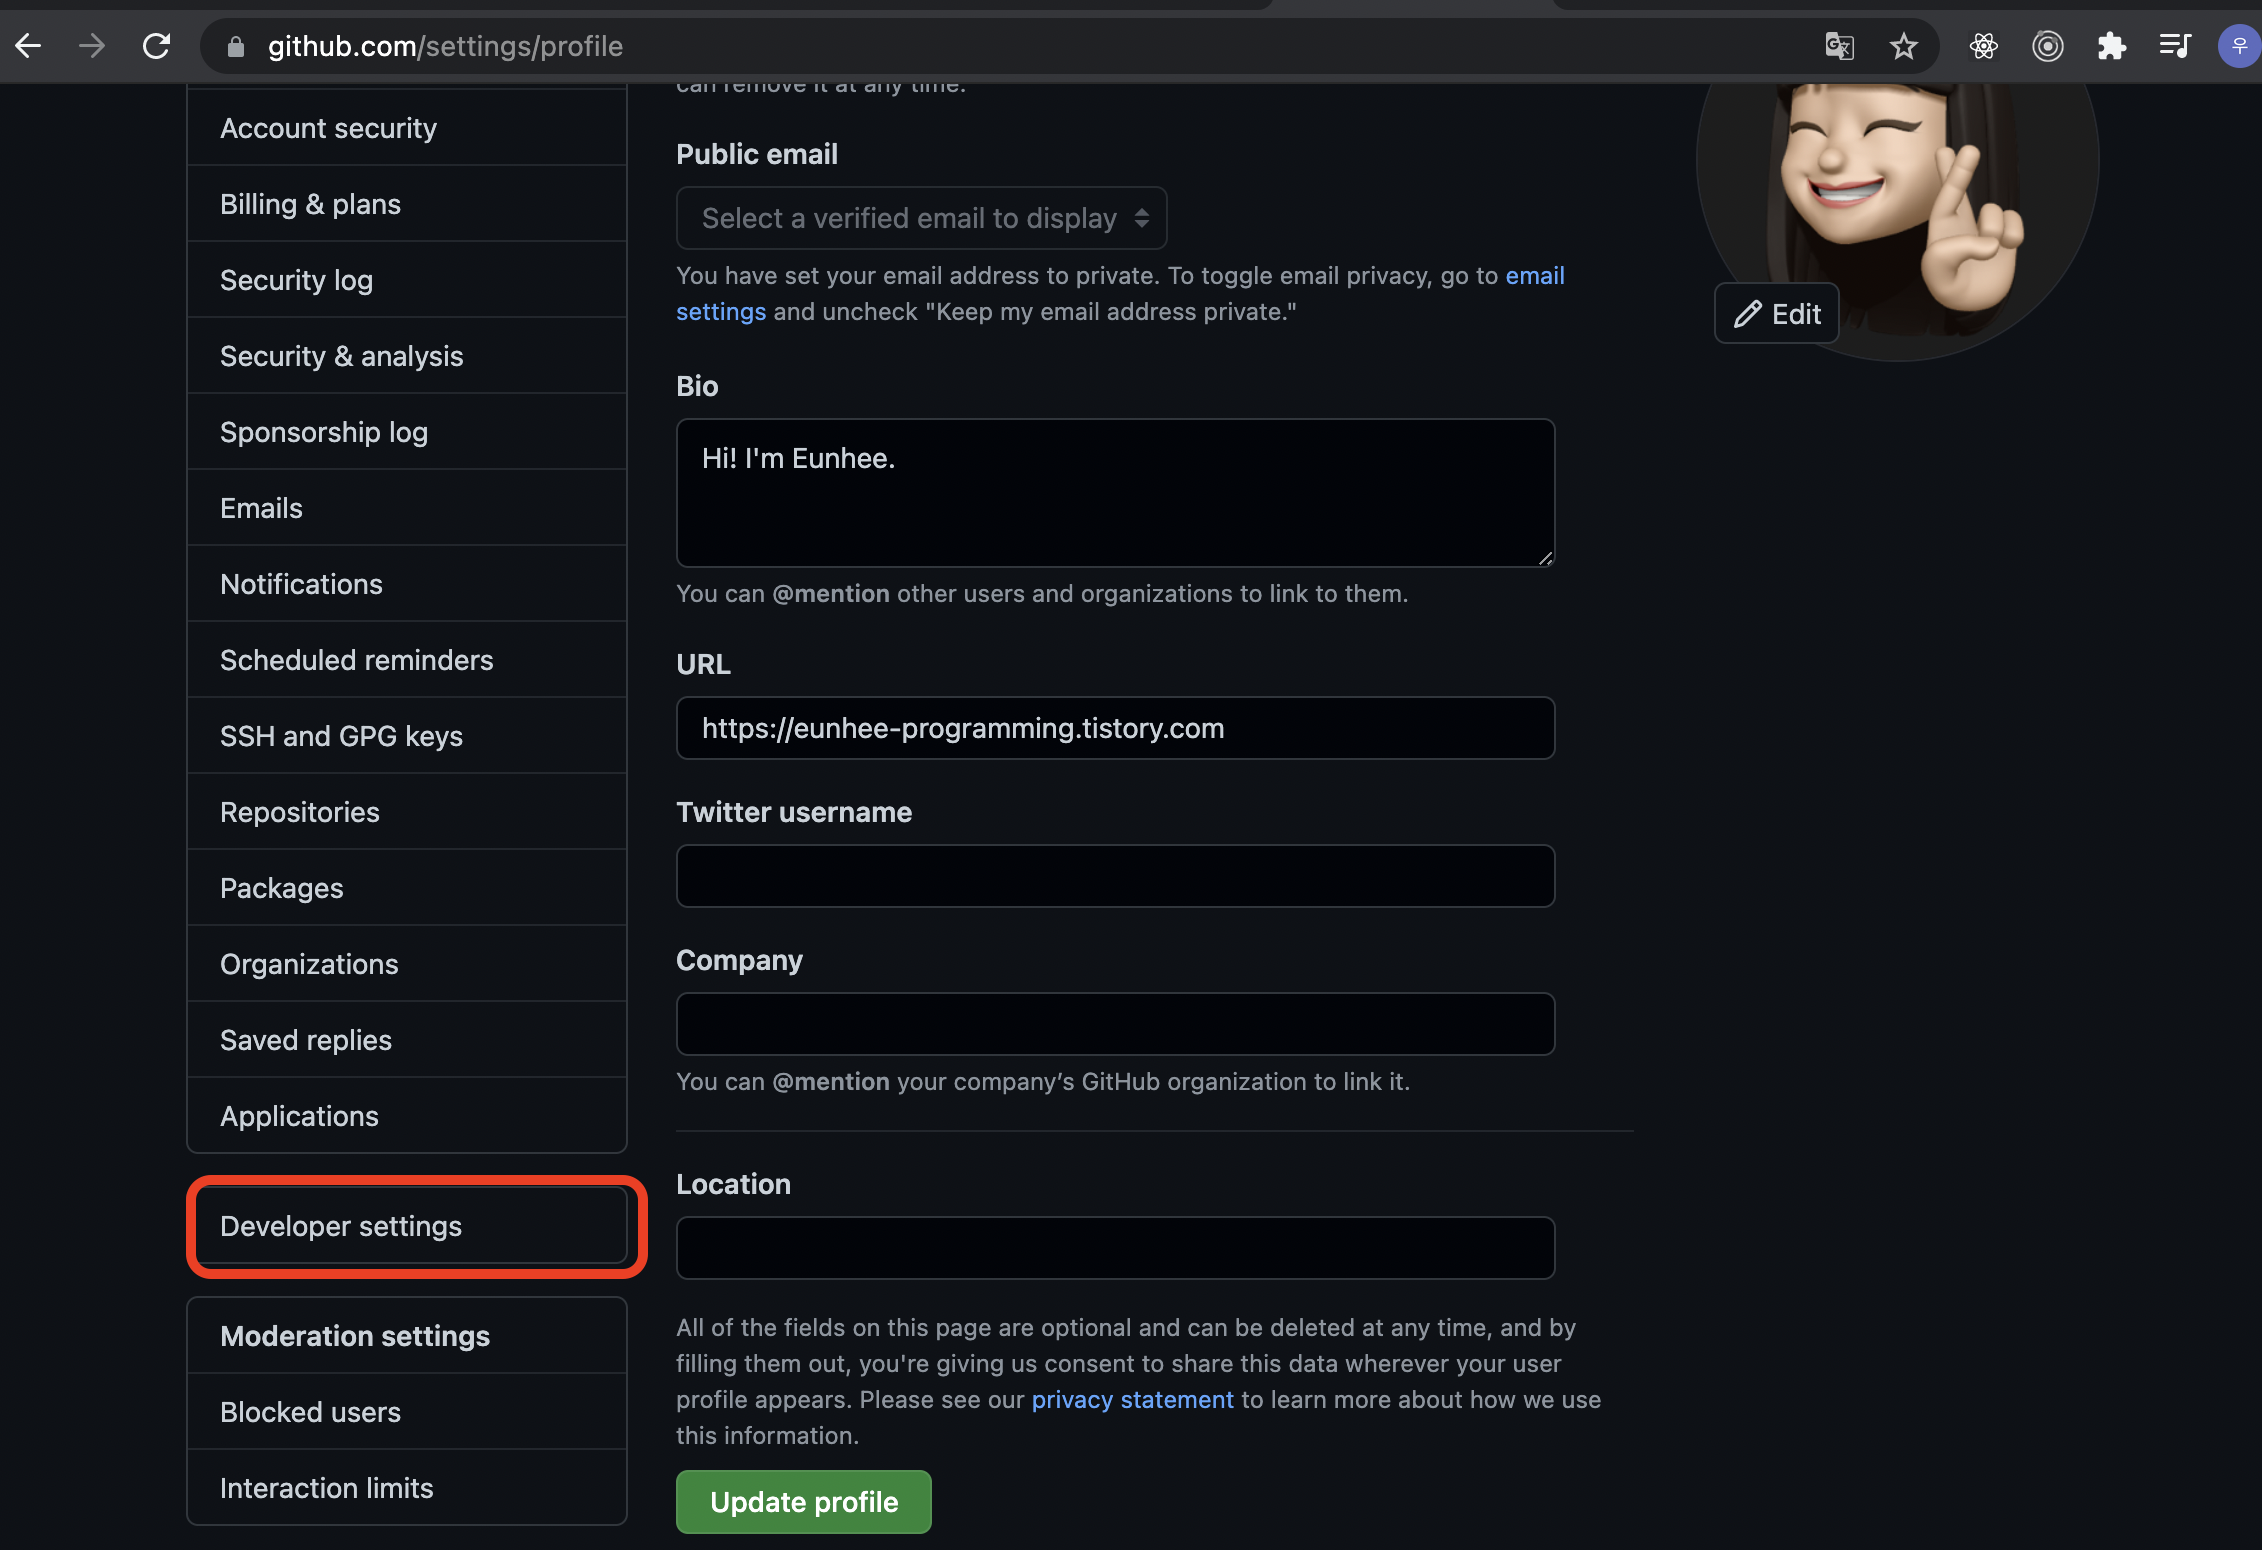Click Edit on the profile picture
The width and height of the screenshot is (2262, 1550).
point(1777,314)
